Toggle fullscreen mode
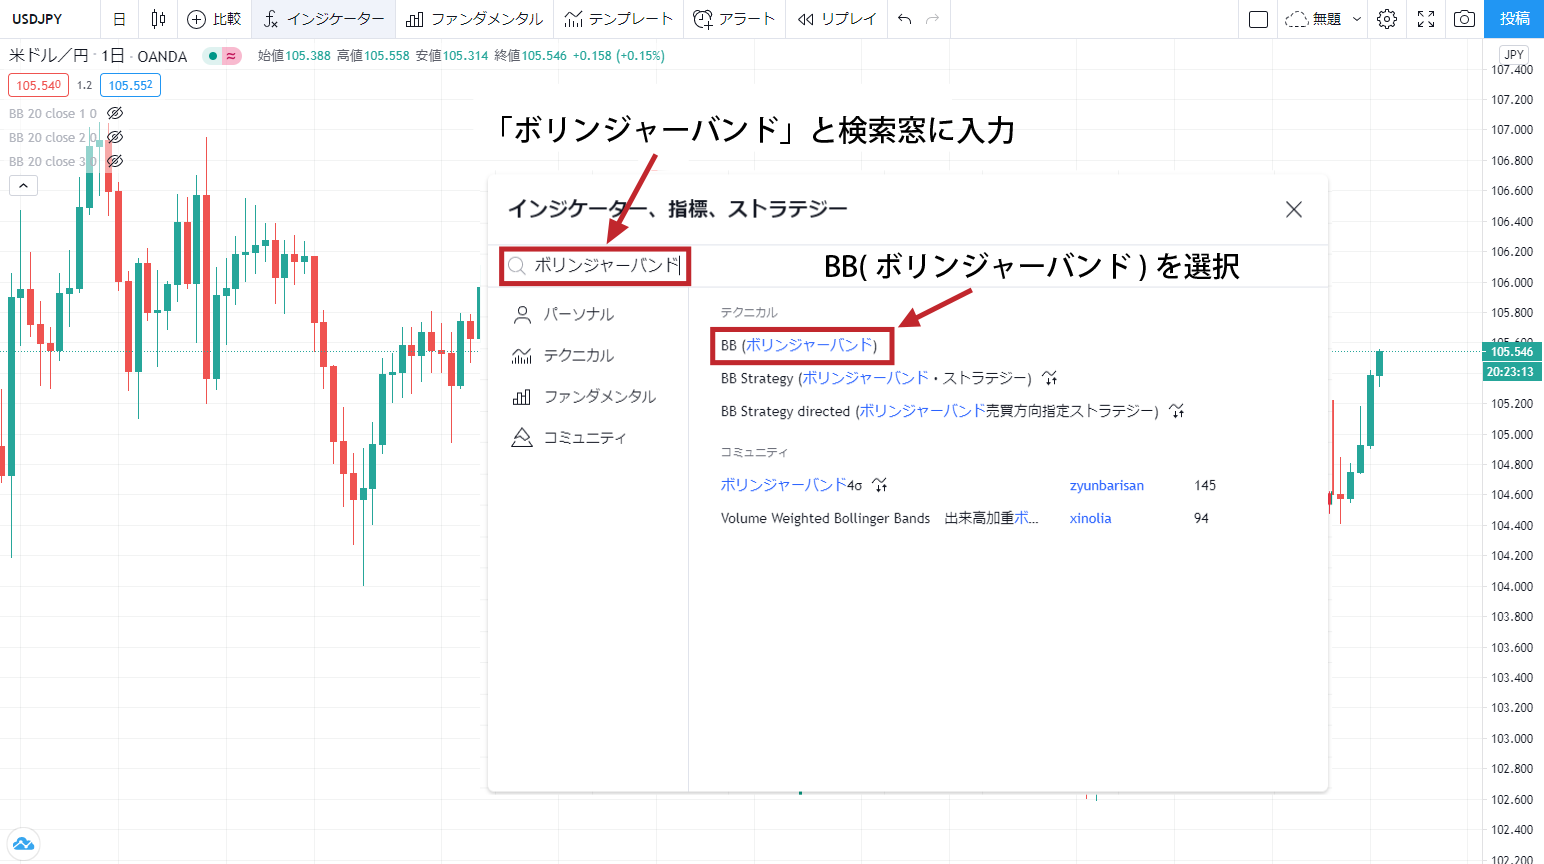Image resolution: width=1544 pixels, height=864 pixels. tap(1426, 19)
